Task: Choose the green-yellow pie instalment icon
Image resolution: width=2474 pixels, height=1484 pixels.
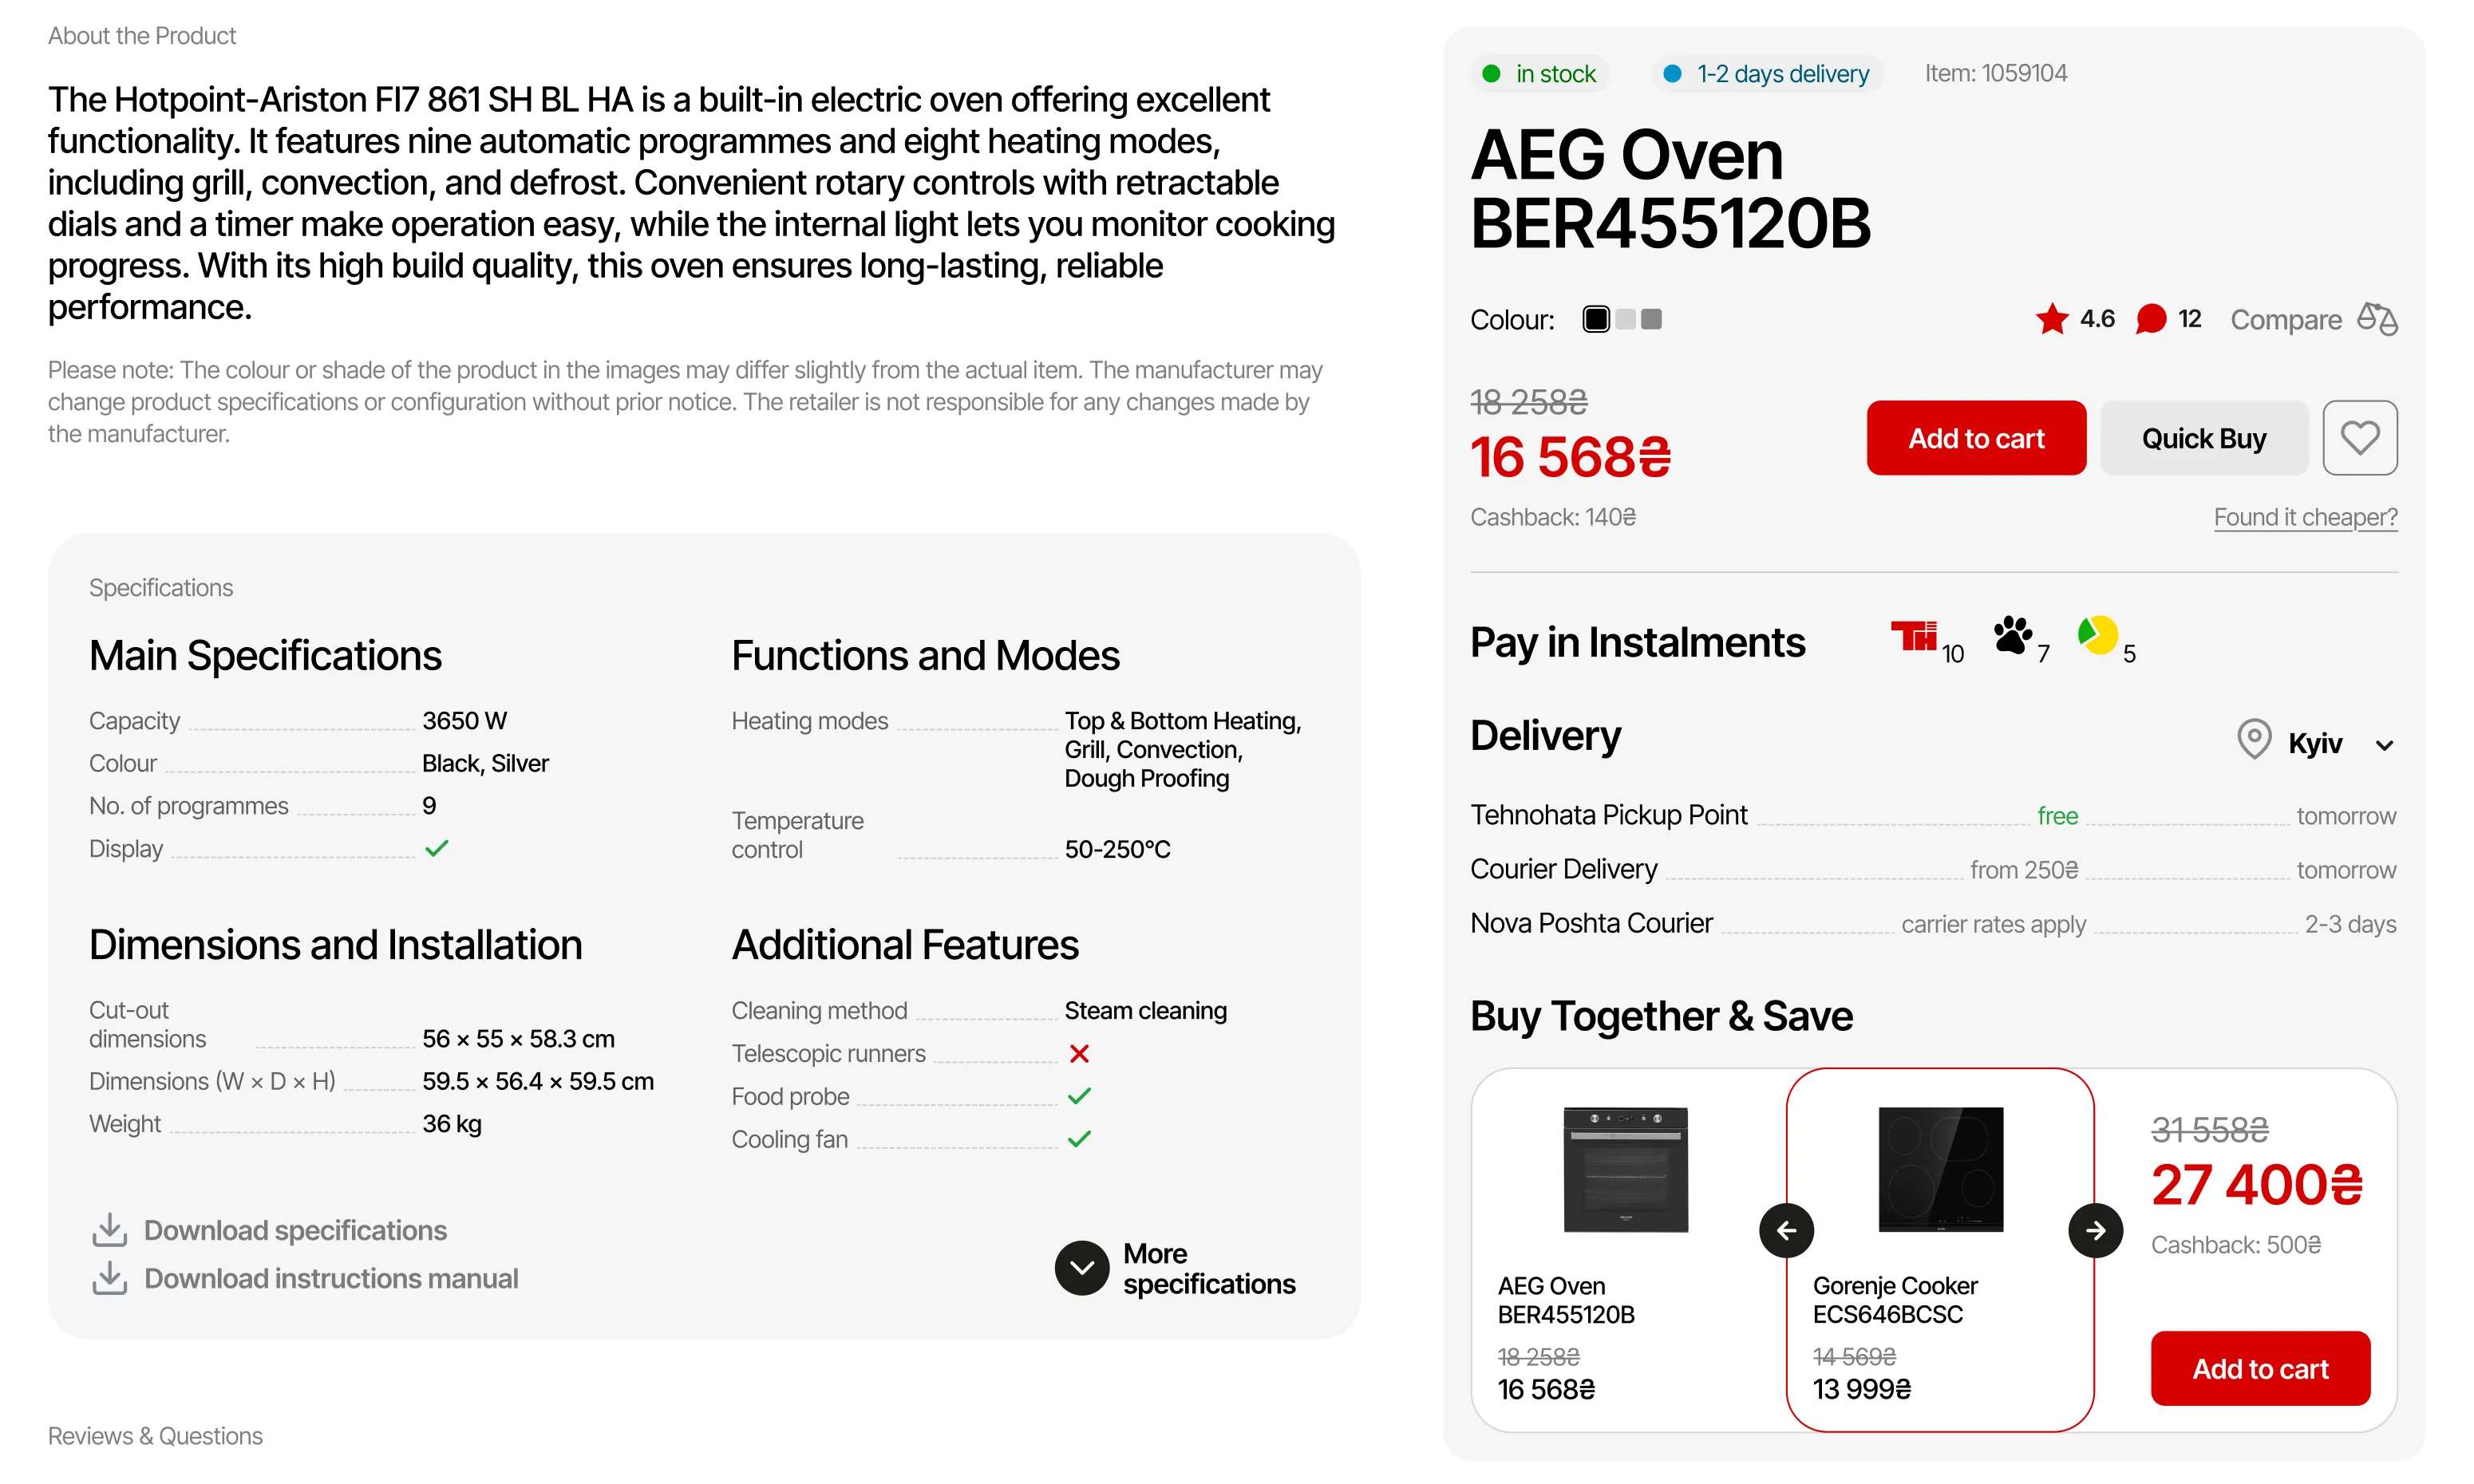Action: (x=2097, y=635)
